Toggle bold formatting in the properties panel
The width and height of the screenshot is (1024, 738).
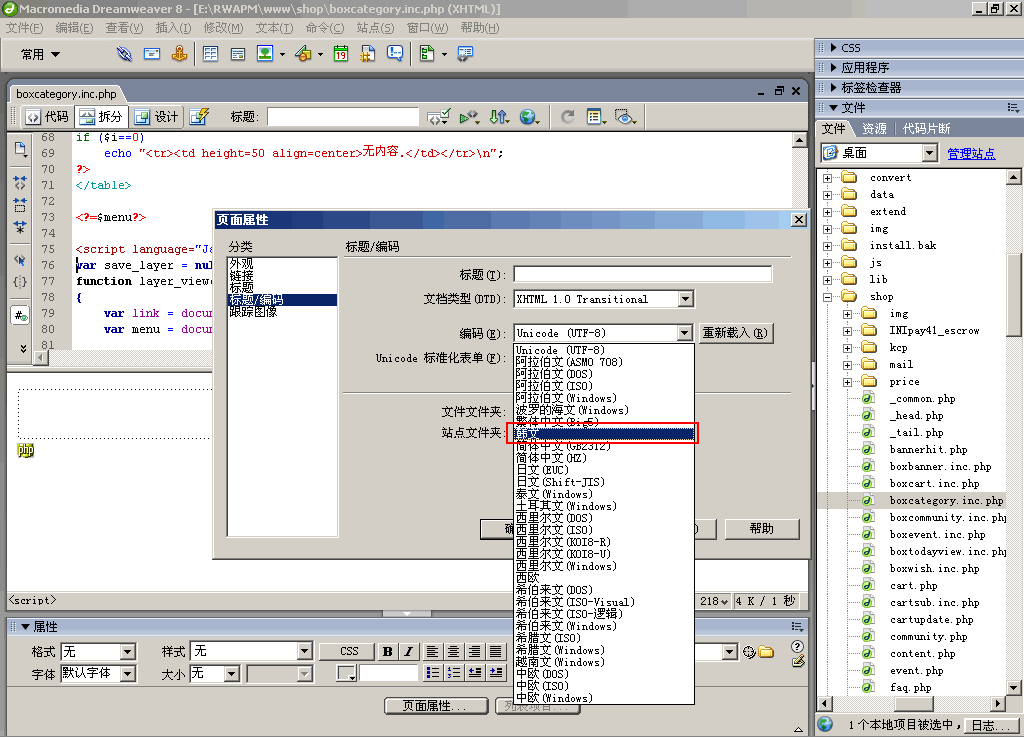tap(388, 652)
